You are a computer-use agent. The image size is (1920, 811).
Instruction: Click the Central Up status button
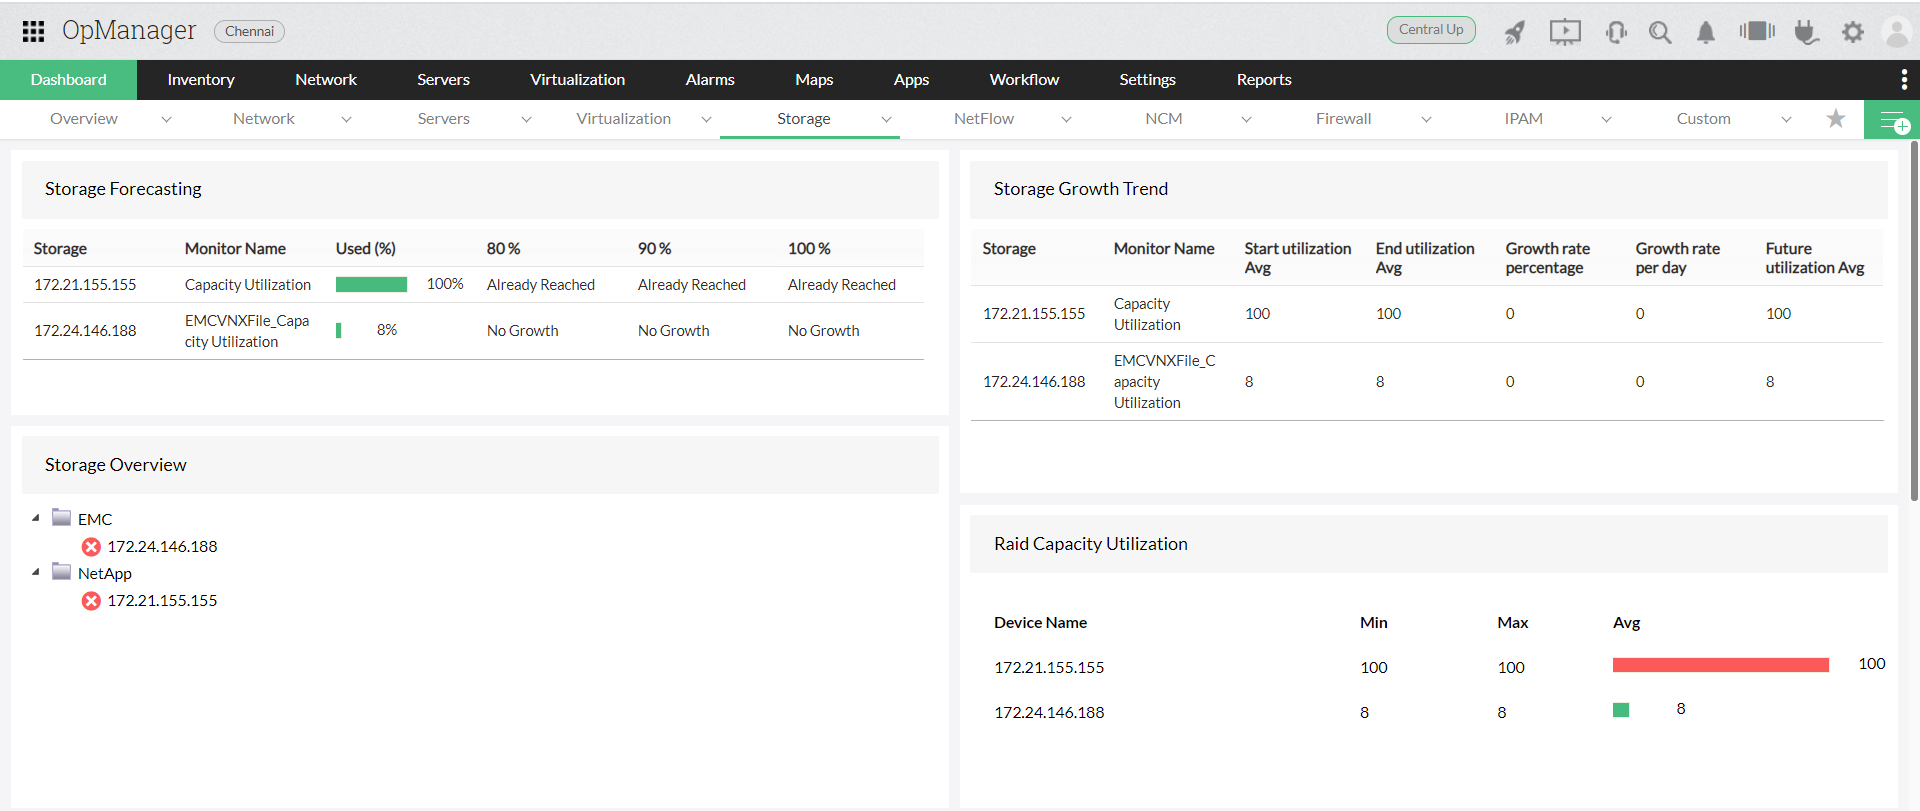tap(1431, 30)
